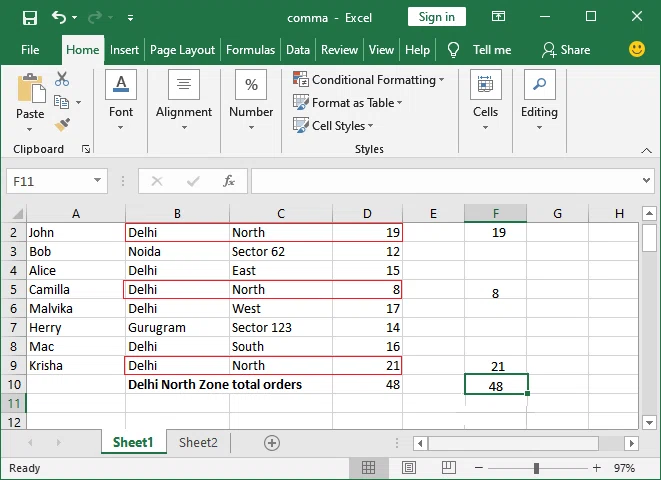The image size is (661, 480).
Task: Switch to Sheet2 tab
Action: click(198, 442)
